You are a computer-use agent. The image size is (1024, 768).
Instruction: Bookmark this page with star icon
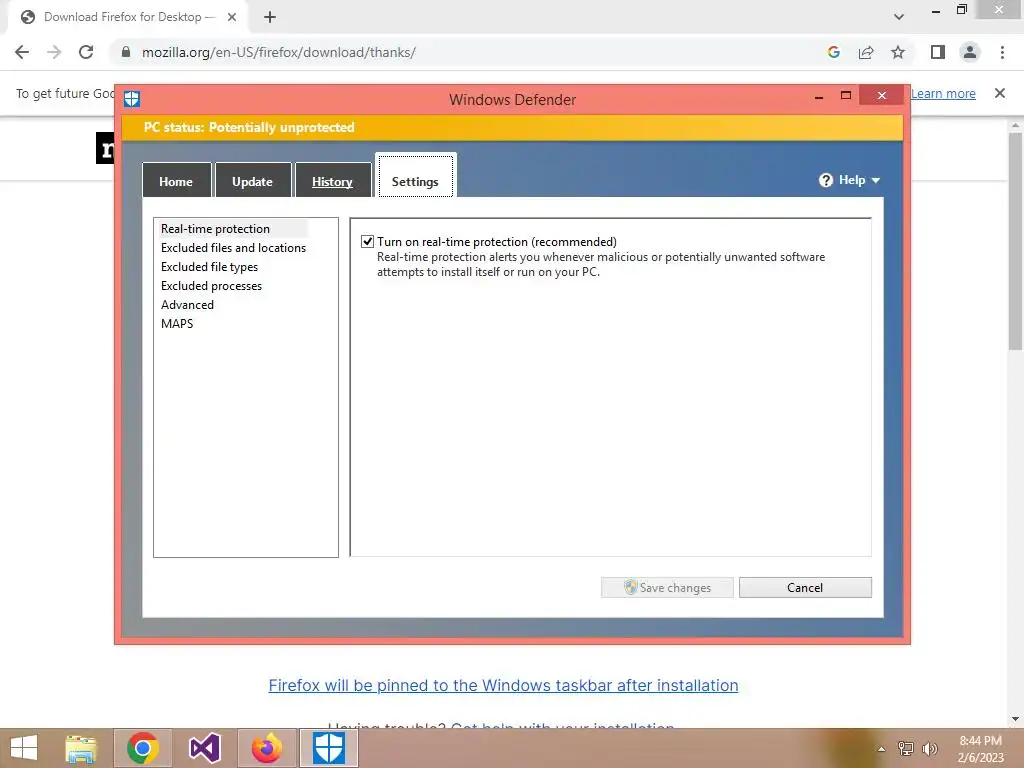[x=898, y=52]
